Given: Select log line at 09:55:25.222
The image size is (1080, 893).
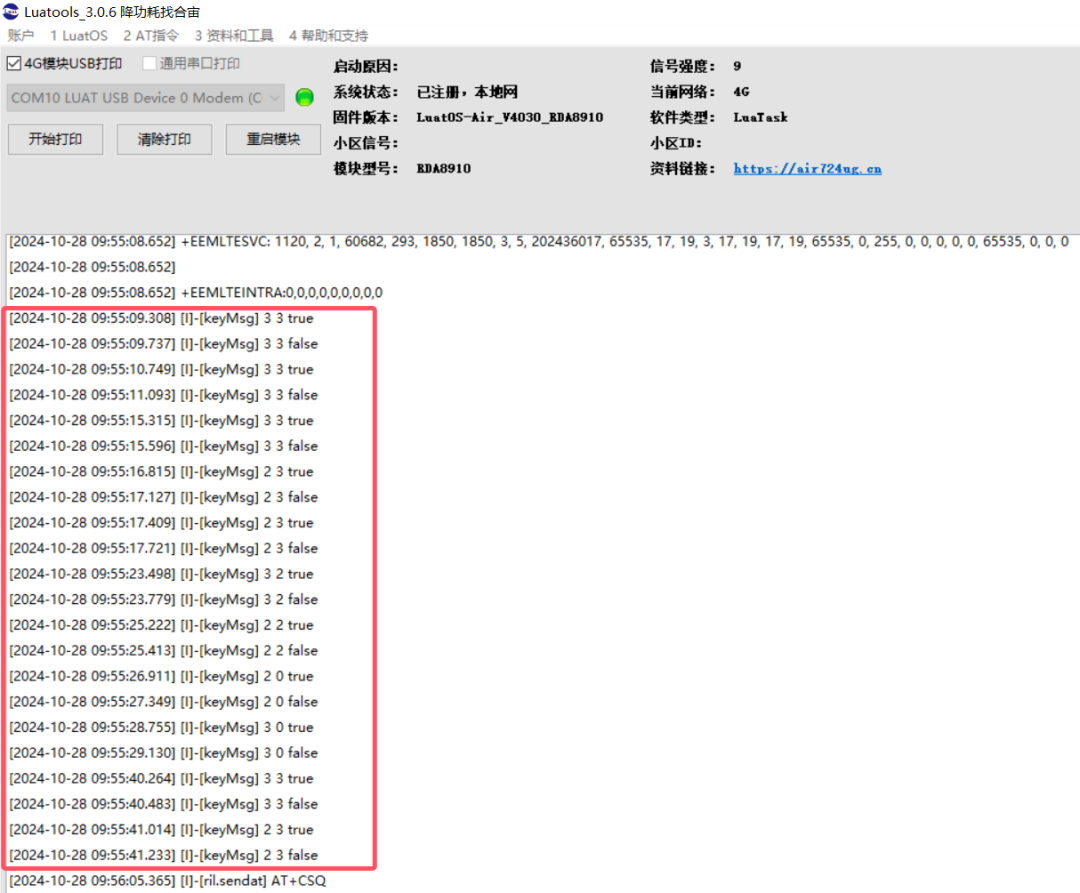Looking at the screenshot, I should pyautogui.click(x=161, y=625).
